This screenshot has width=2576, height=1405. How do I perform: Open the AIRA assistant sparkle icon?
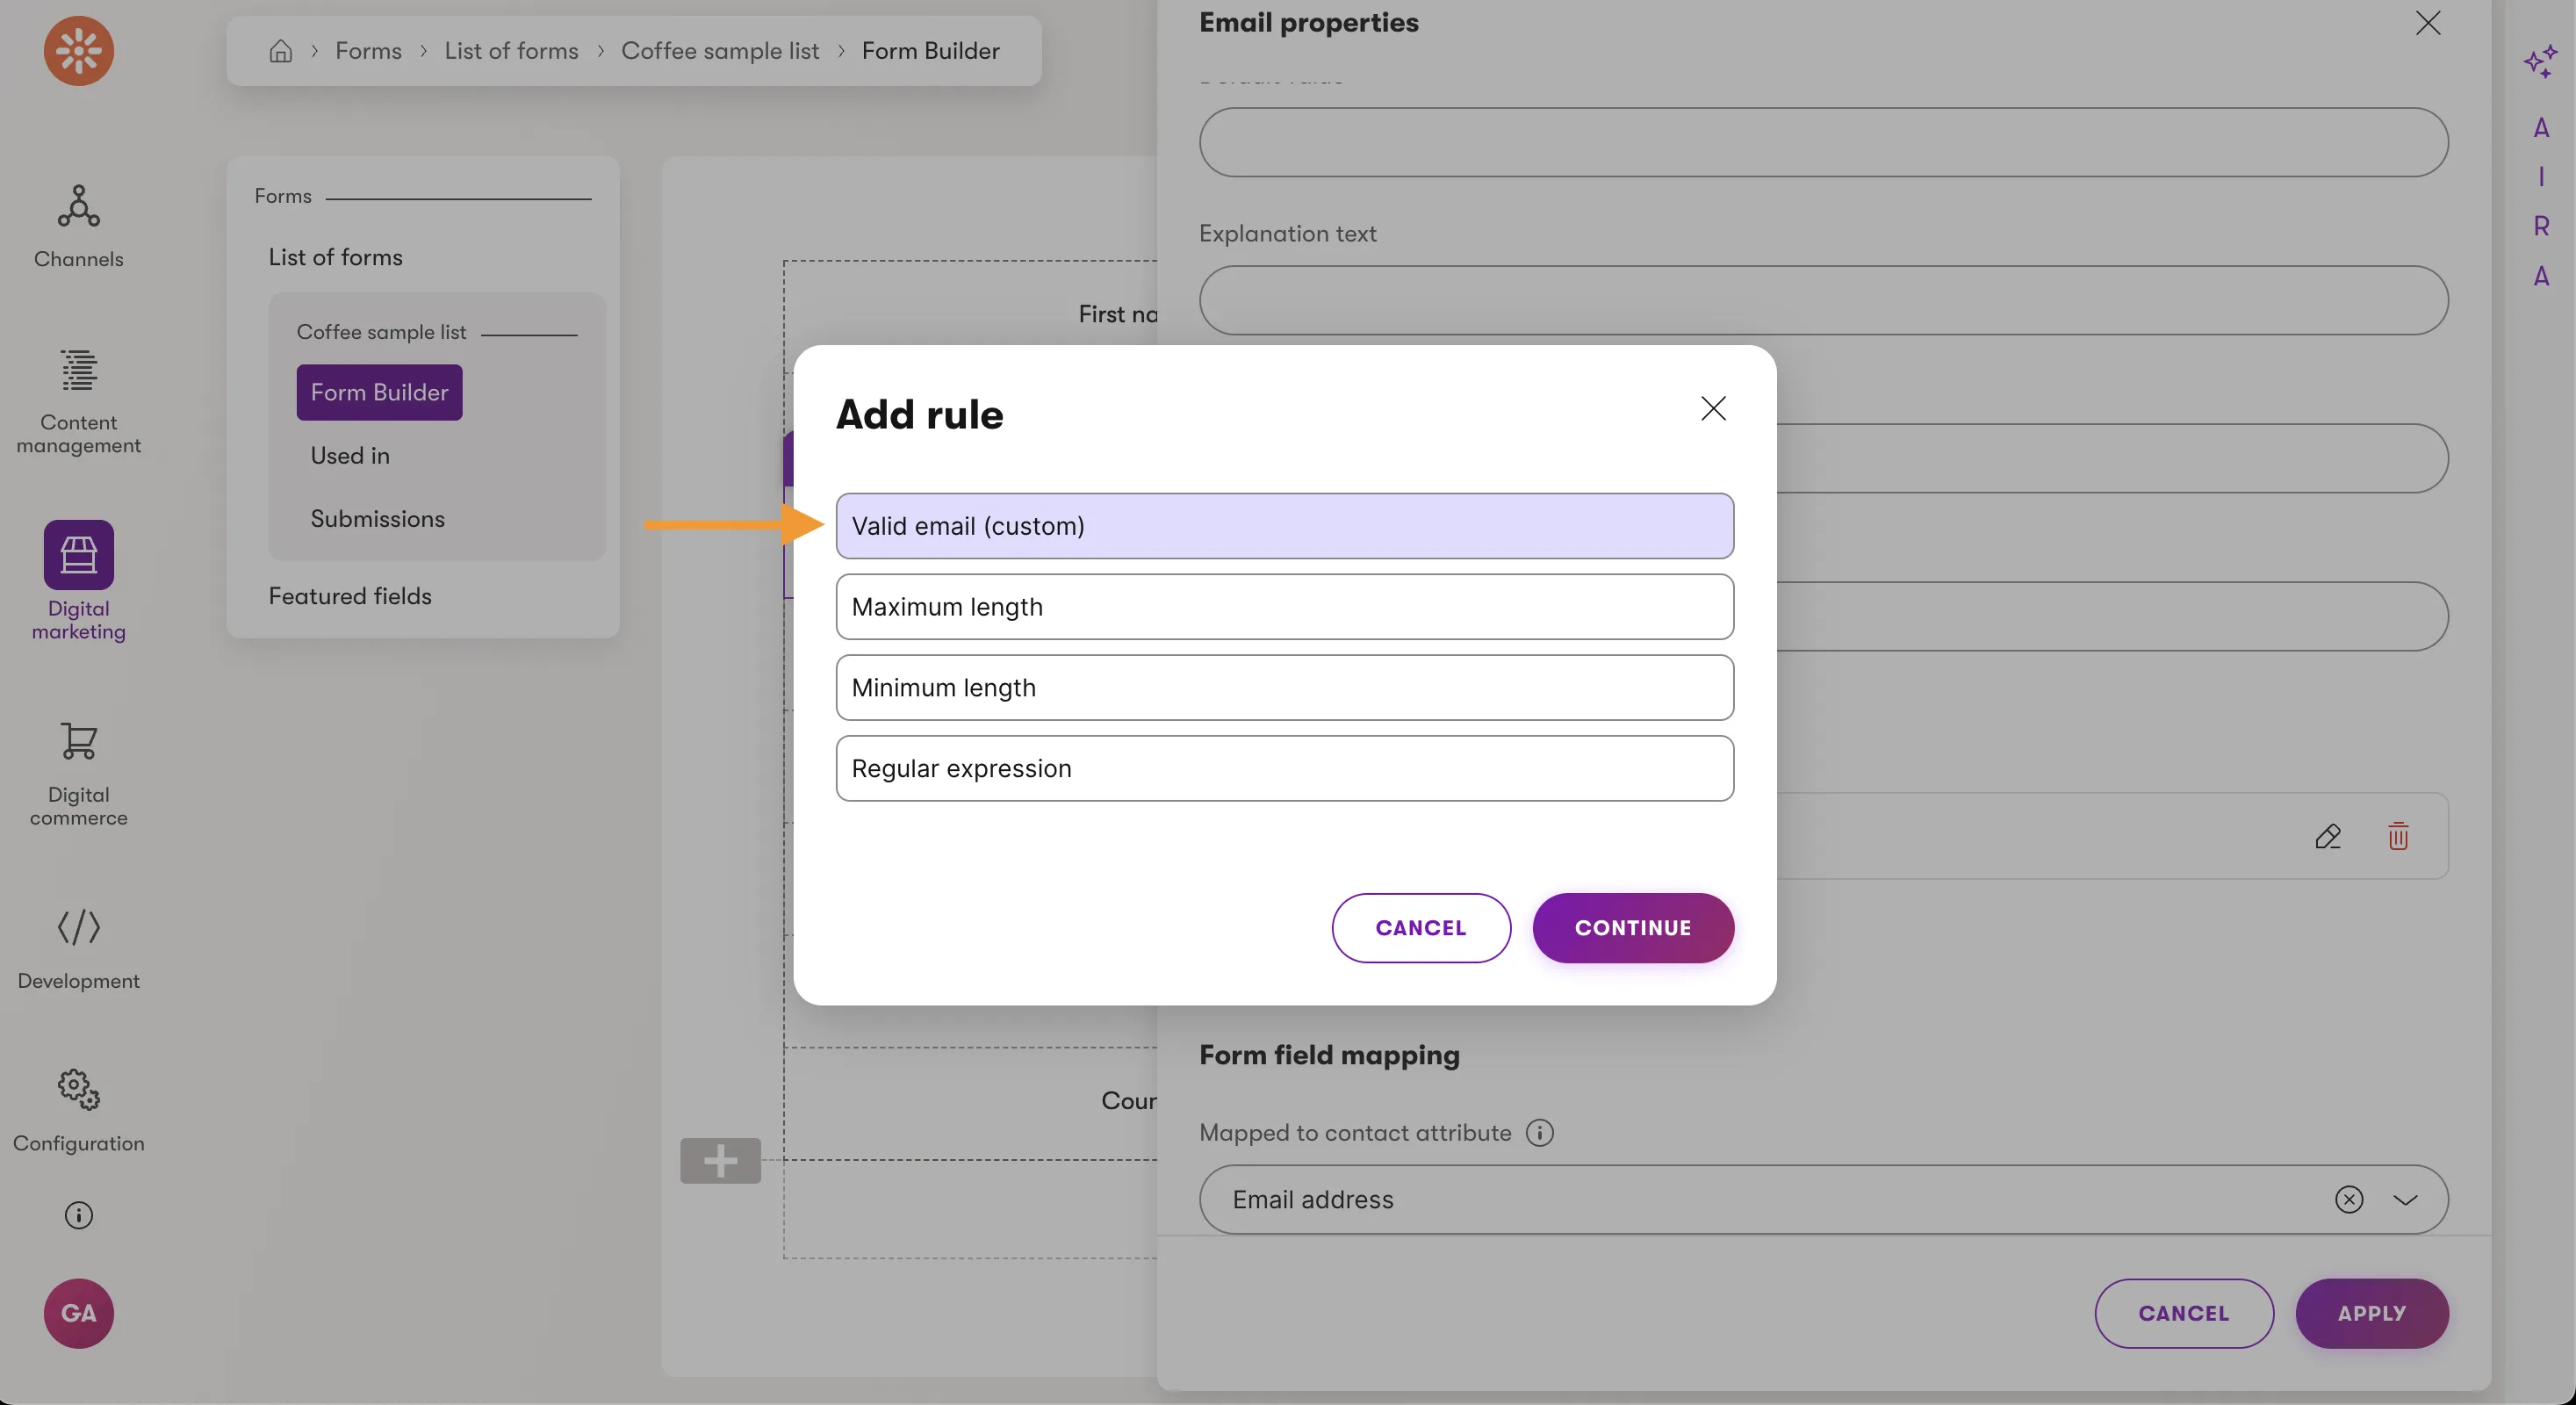(x=2540, y=62)
